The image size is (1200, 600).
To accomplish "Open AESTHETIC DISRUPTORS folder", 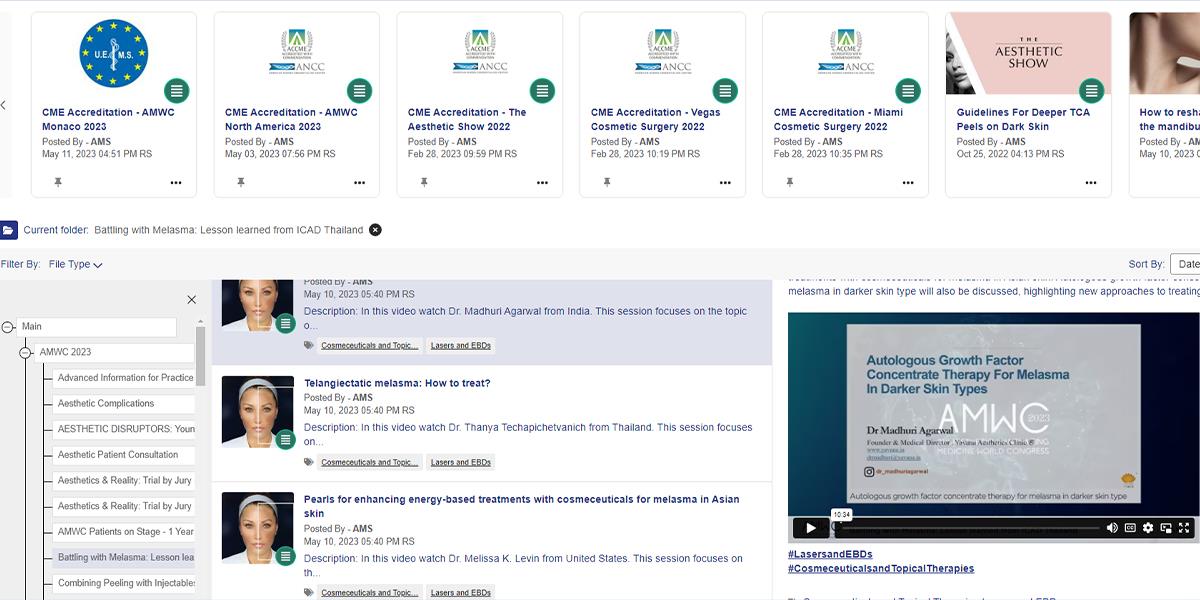I will coord(124,429).
